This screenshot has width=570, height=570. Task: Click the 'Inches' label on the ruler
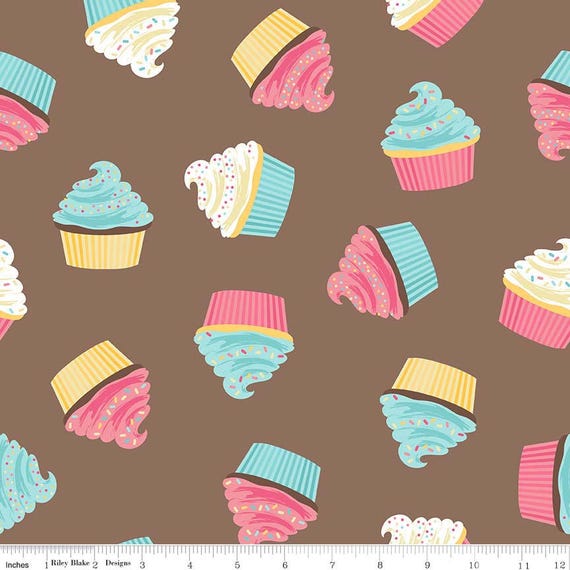[17, 565]
